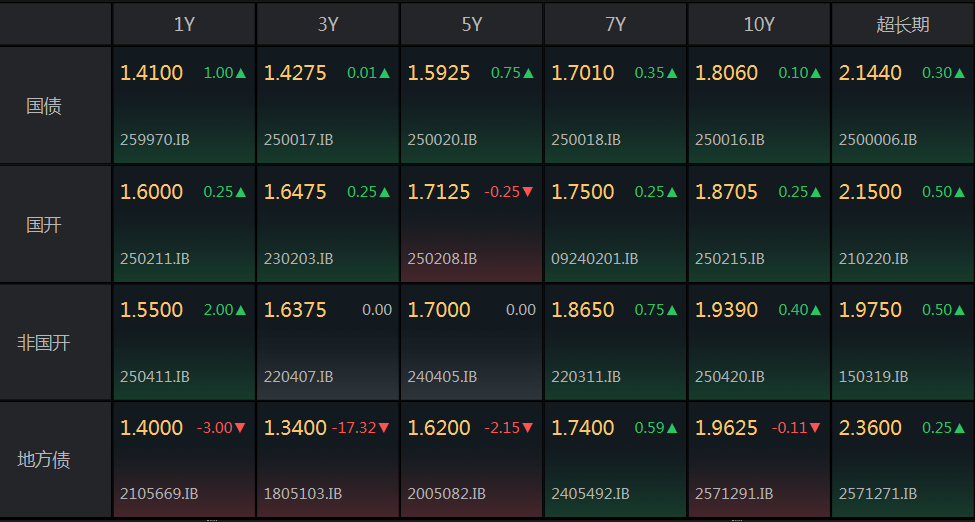Click the 国债 row label
The image size is (975, 522).
[44, 106]
